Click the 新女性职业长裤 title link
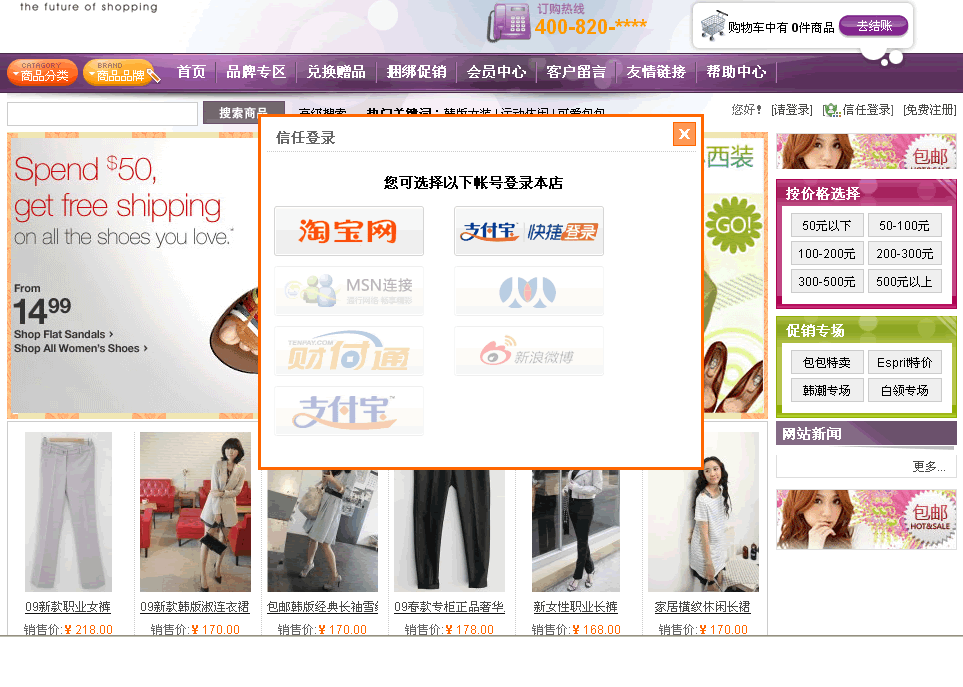 coord(575,607)
